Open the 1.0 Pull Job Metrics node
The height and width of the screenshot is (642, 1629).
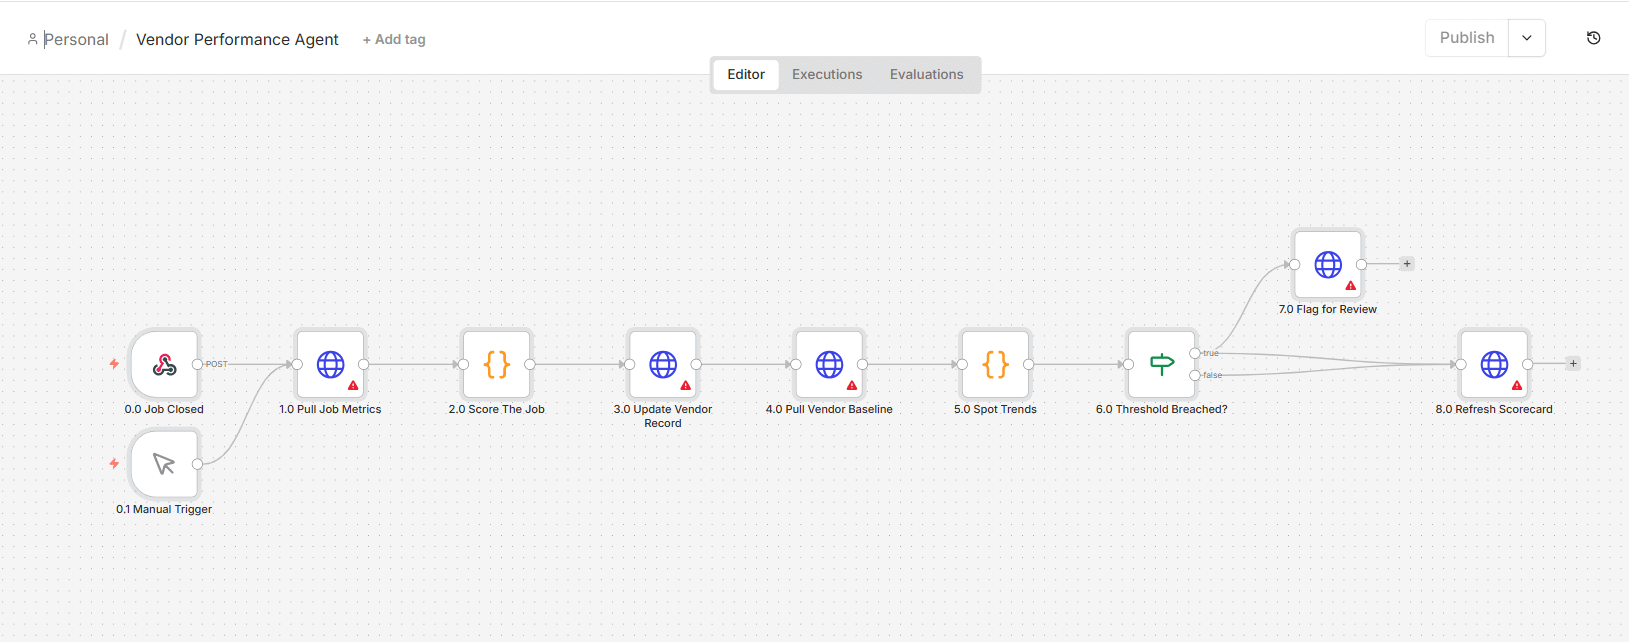(x=330, y=364)
